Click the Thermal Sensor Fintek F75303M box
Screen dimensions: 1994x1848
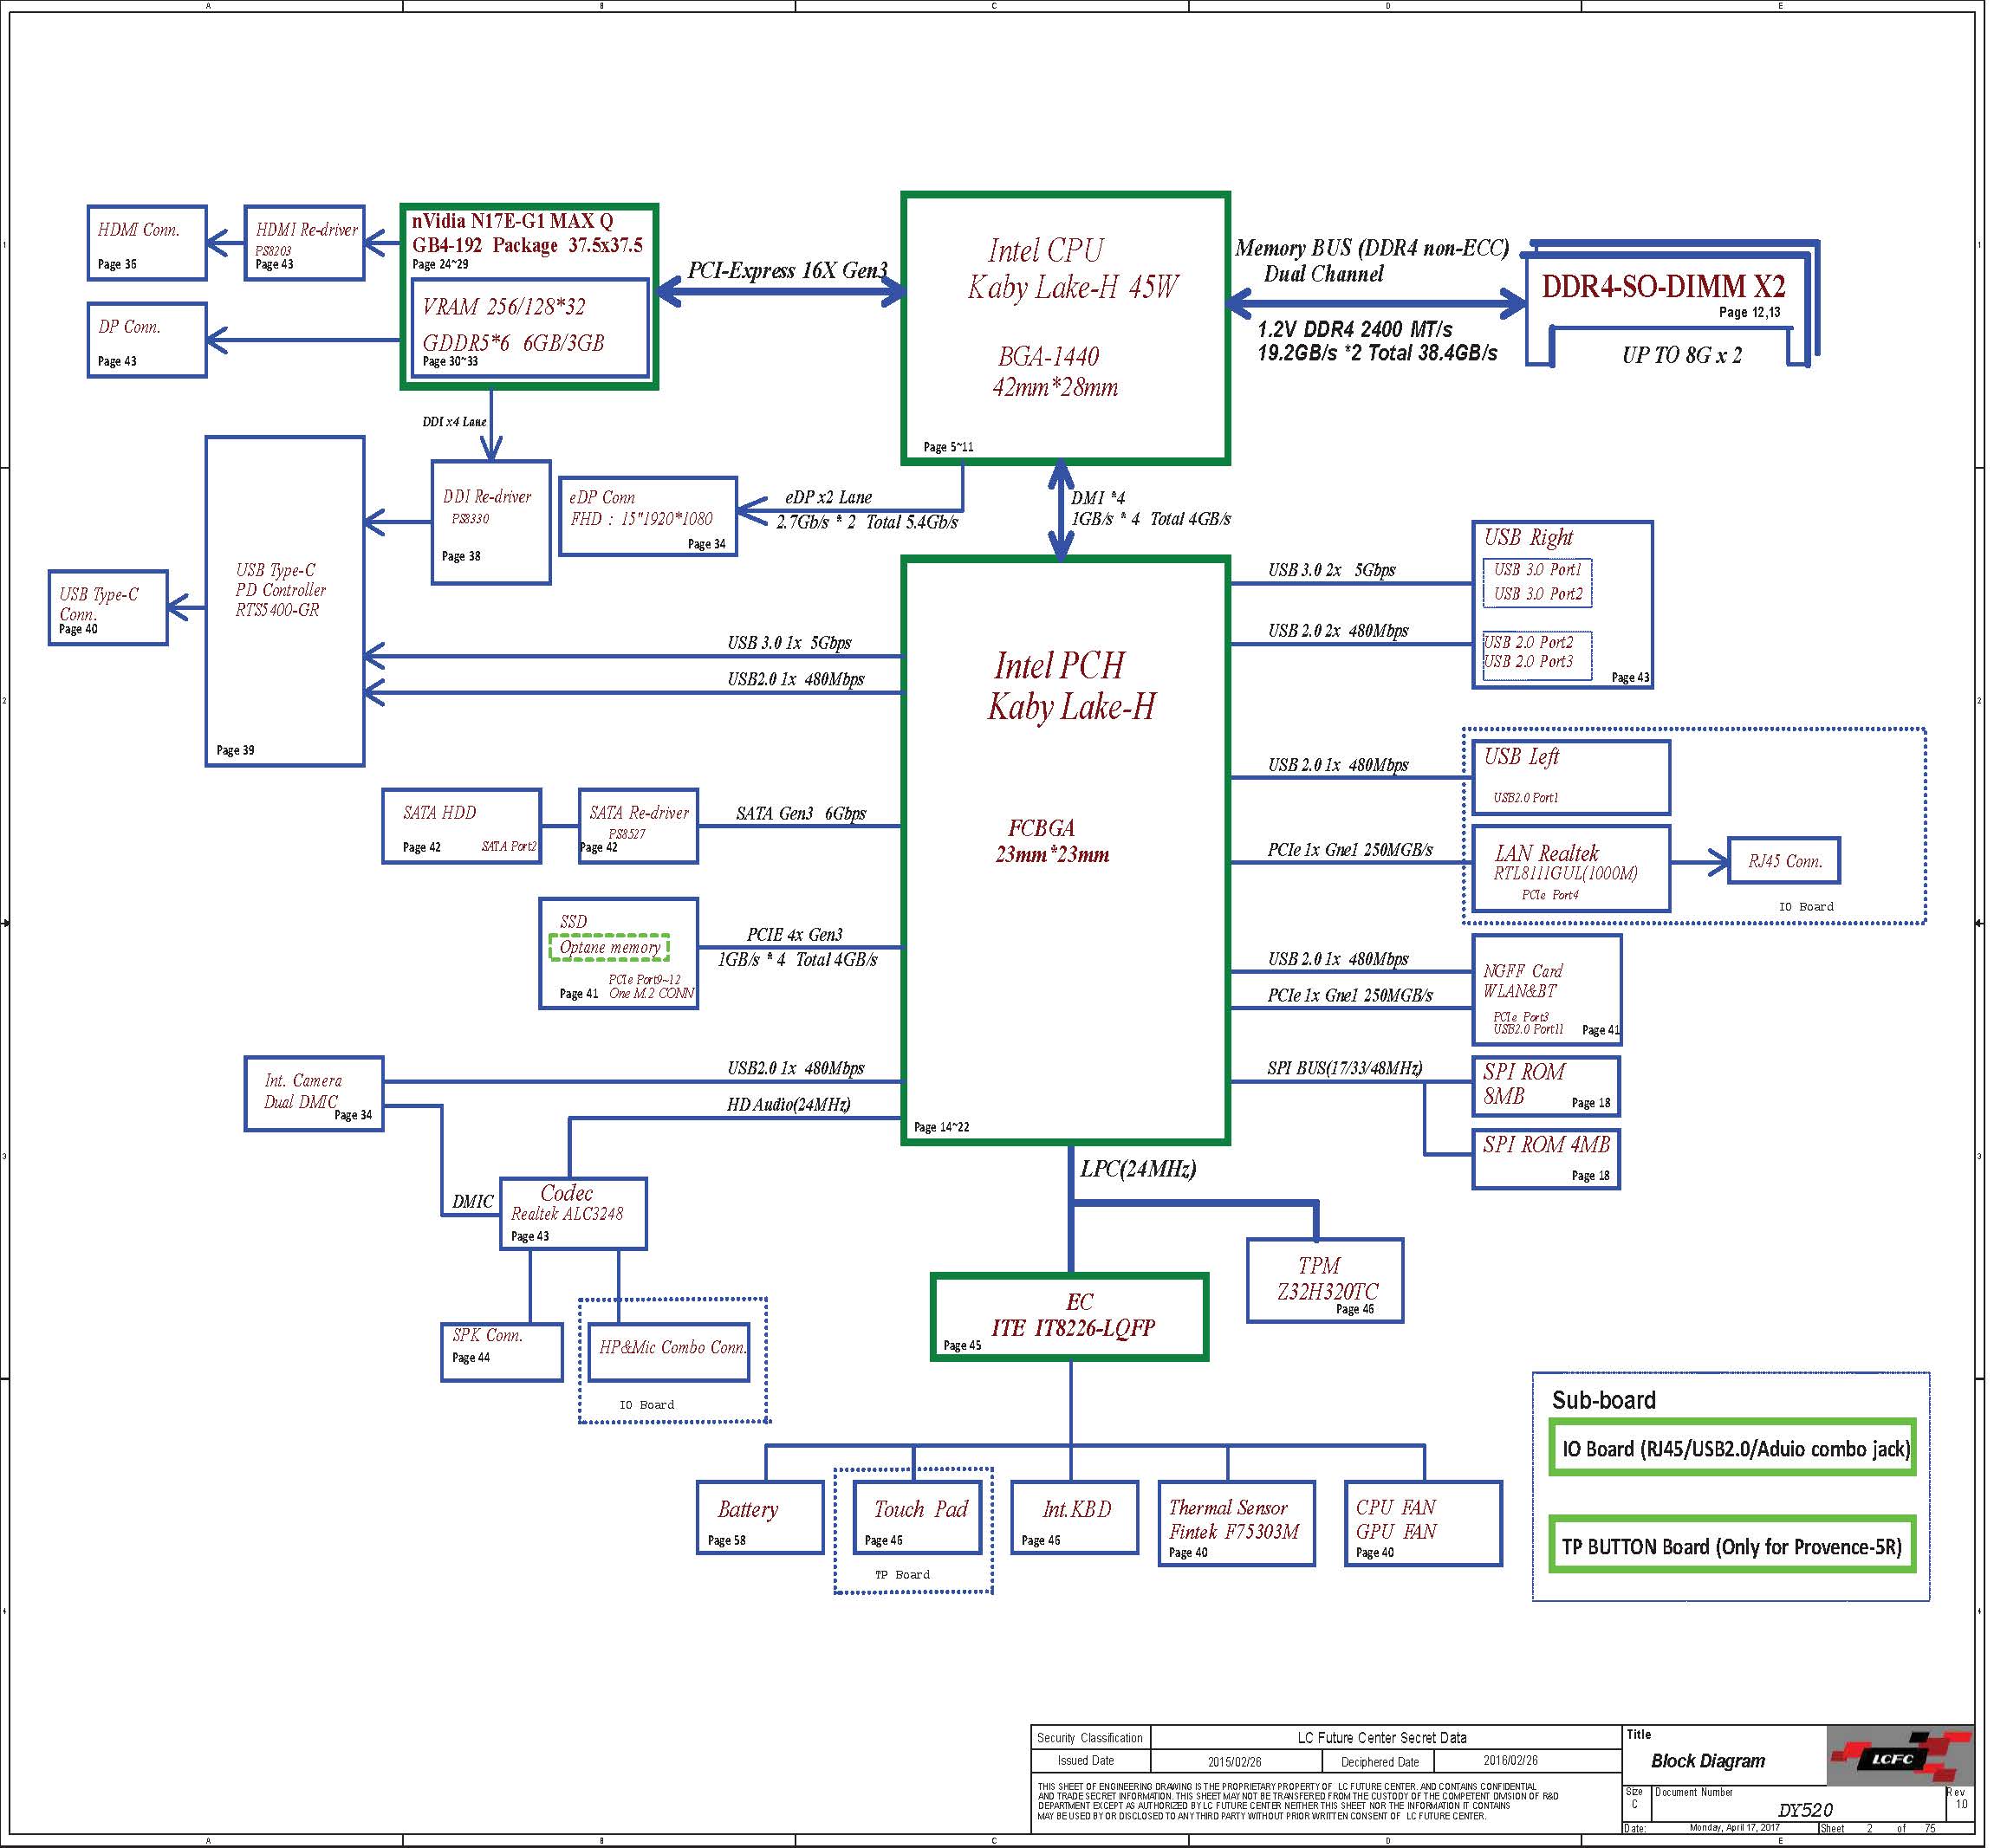[x=1235, y=1523]
